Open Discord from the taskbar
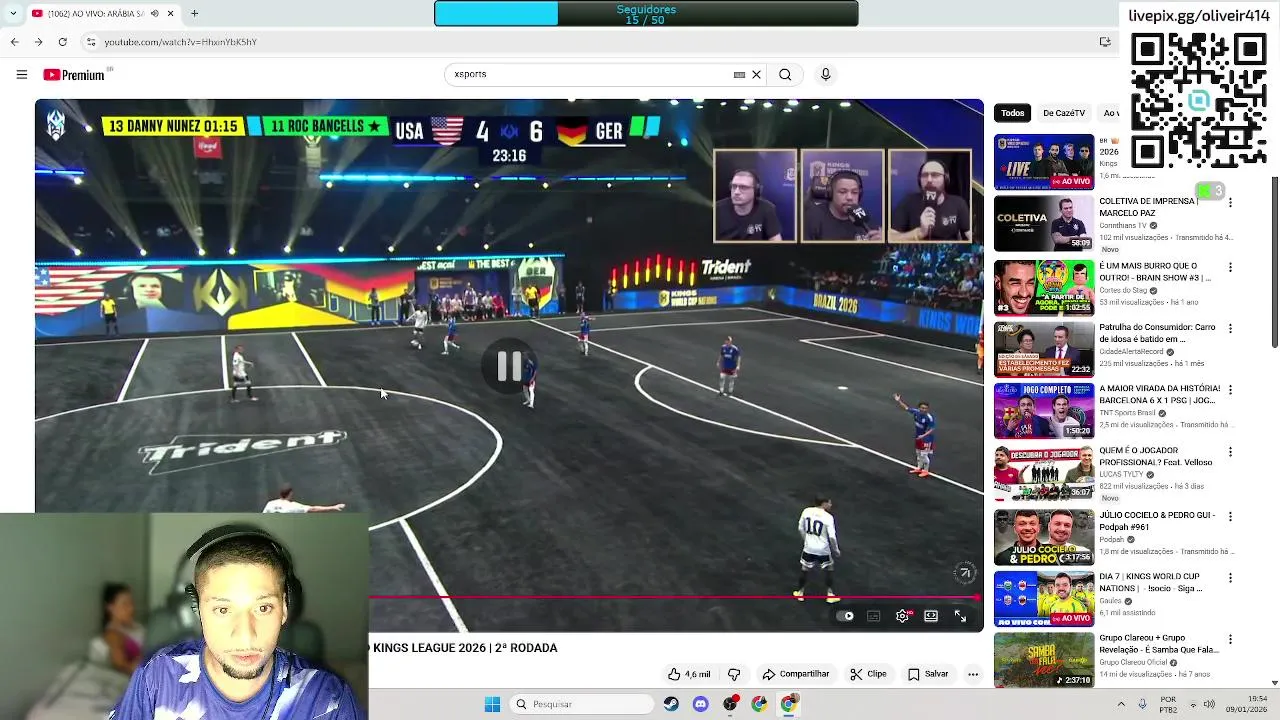The image size is (1280, 720). (x=700, y=704)
